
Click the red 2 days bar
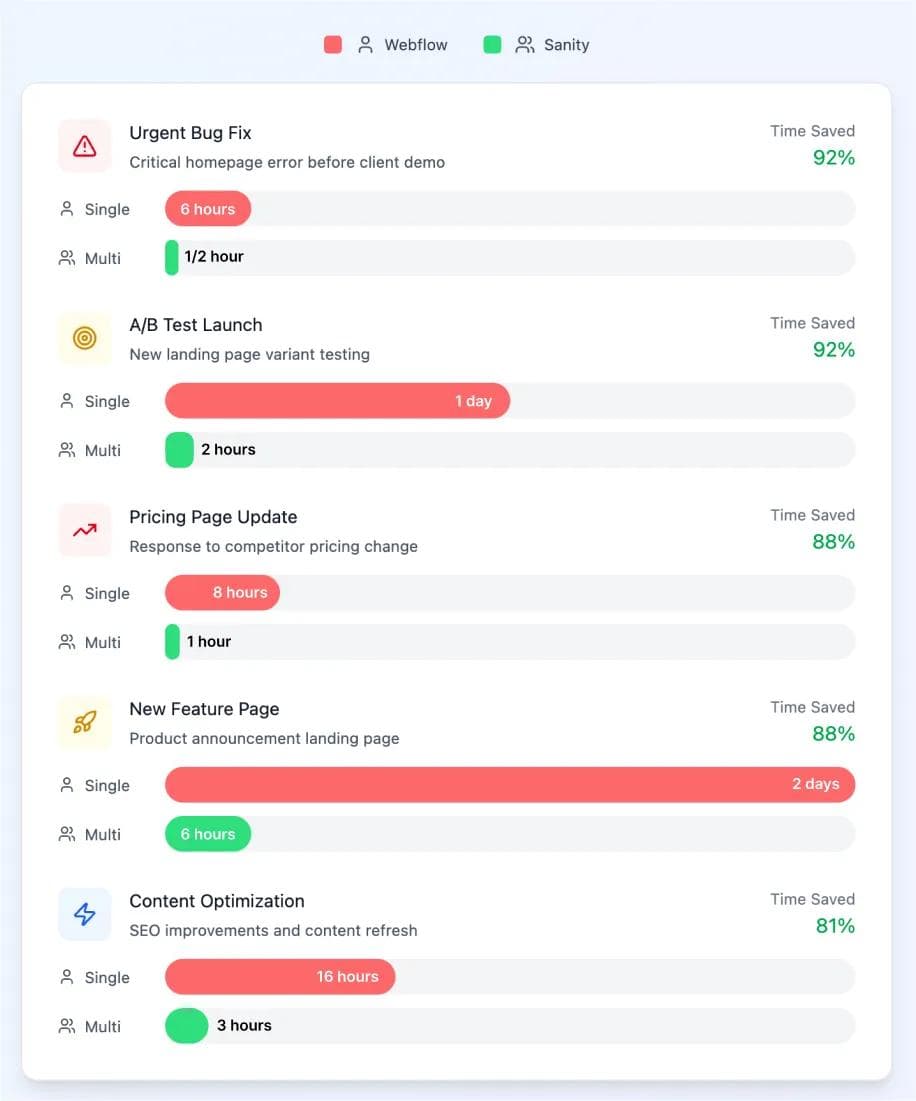510,785
